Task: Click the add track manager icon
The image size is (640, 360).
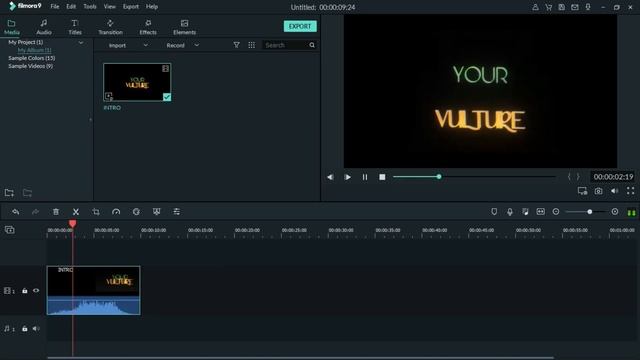Action: [9, 230]
